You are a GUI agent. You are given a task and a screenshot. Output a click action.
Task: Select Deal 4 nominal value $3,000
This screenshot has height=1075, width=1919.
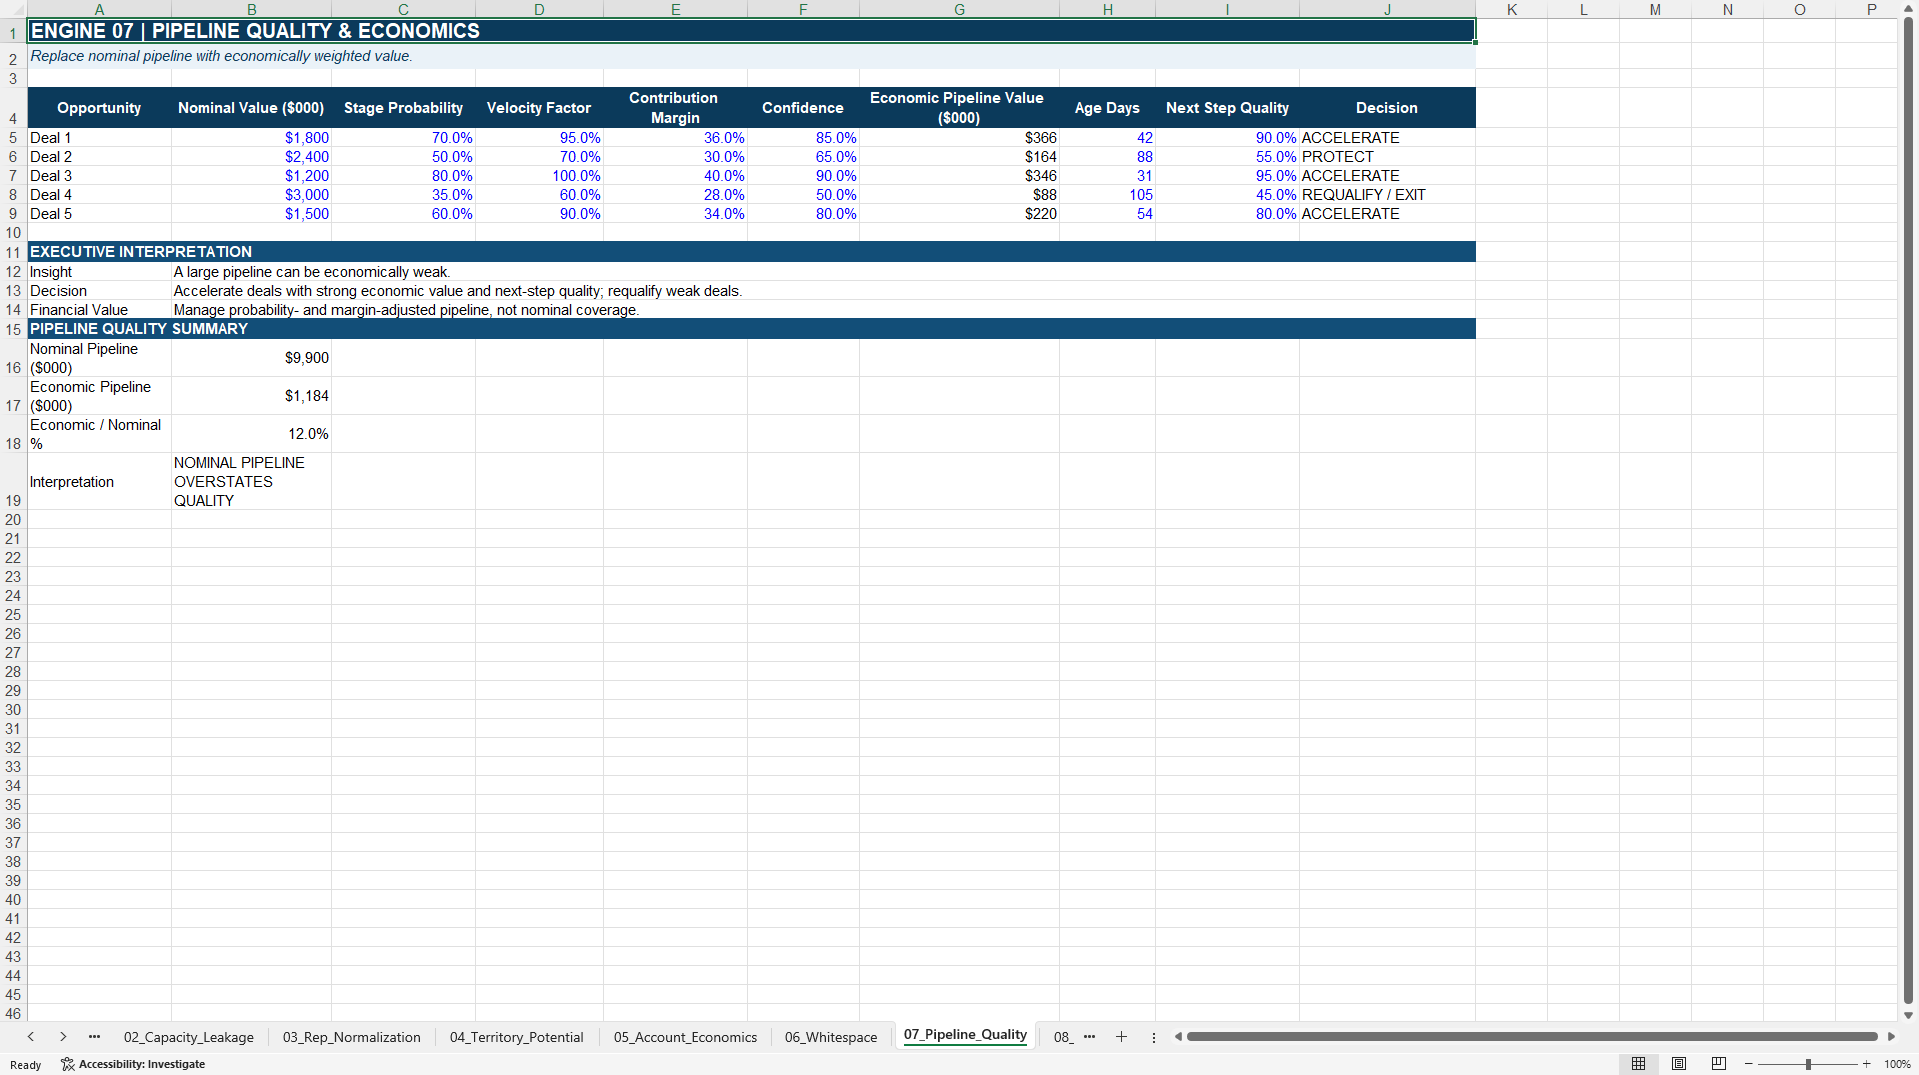(251, 195)
